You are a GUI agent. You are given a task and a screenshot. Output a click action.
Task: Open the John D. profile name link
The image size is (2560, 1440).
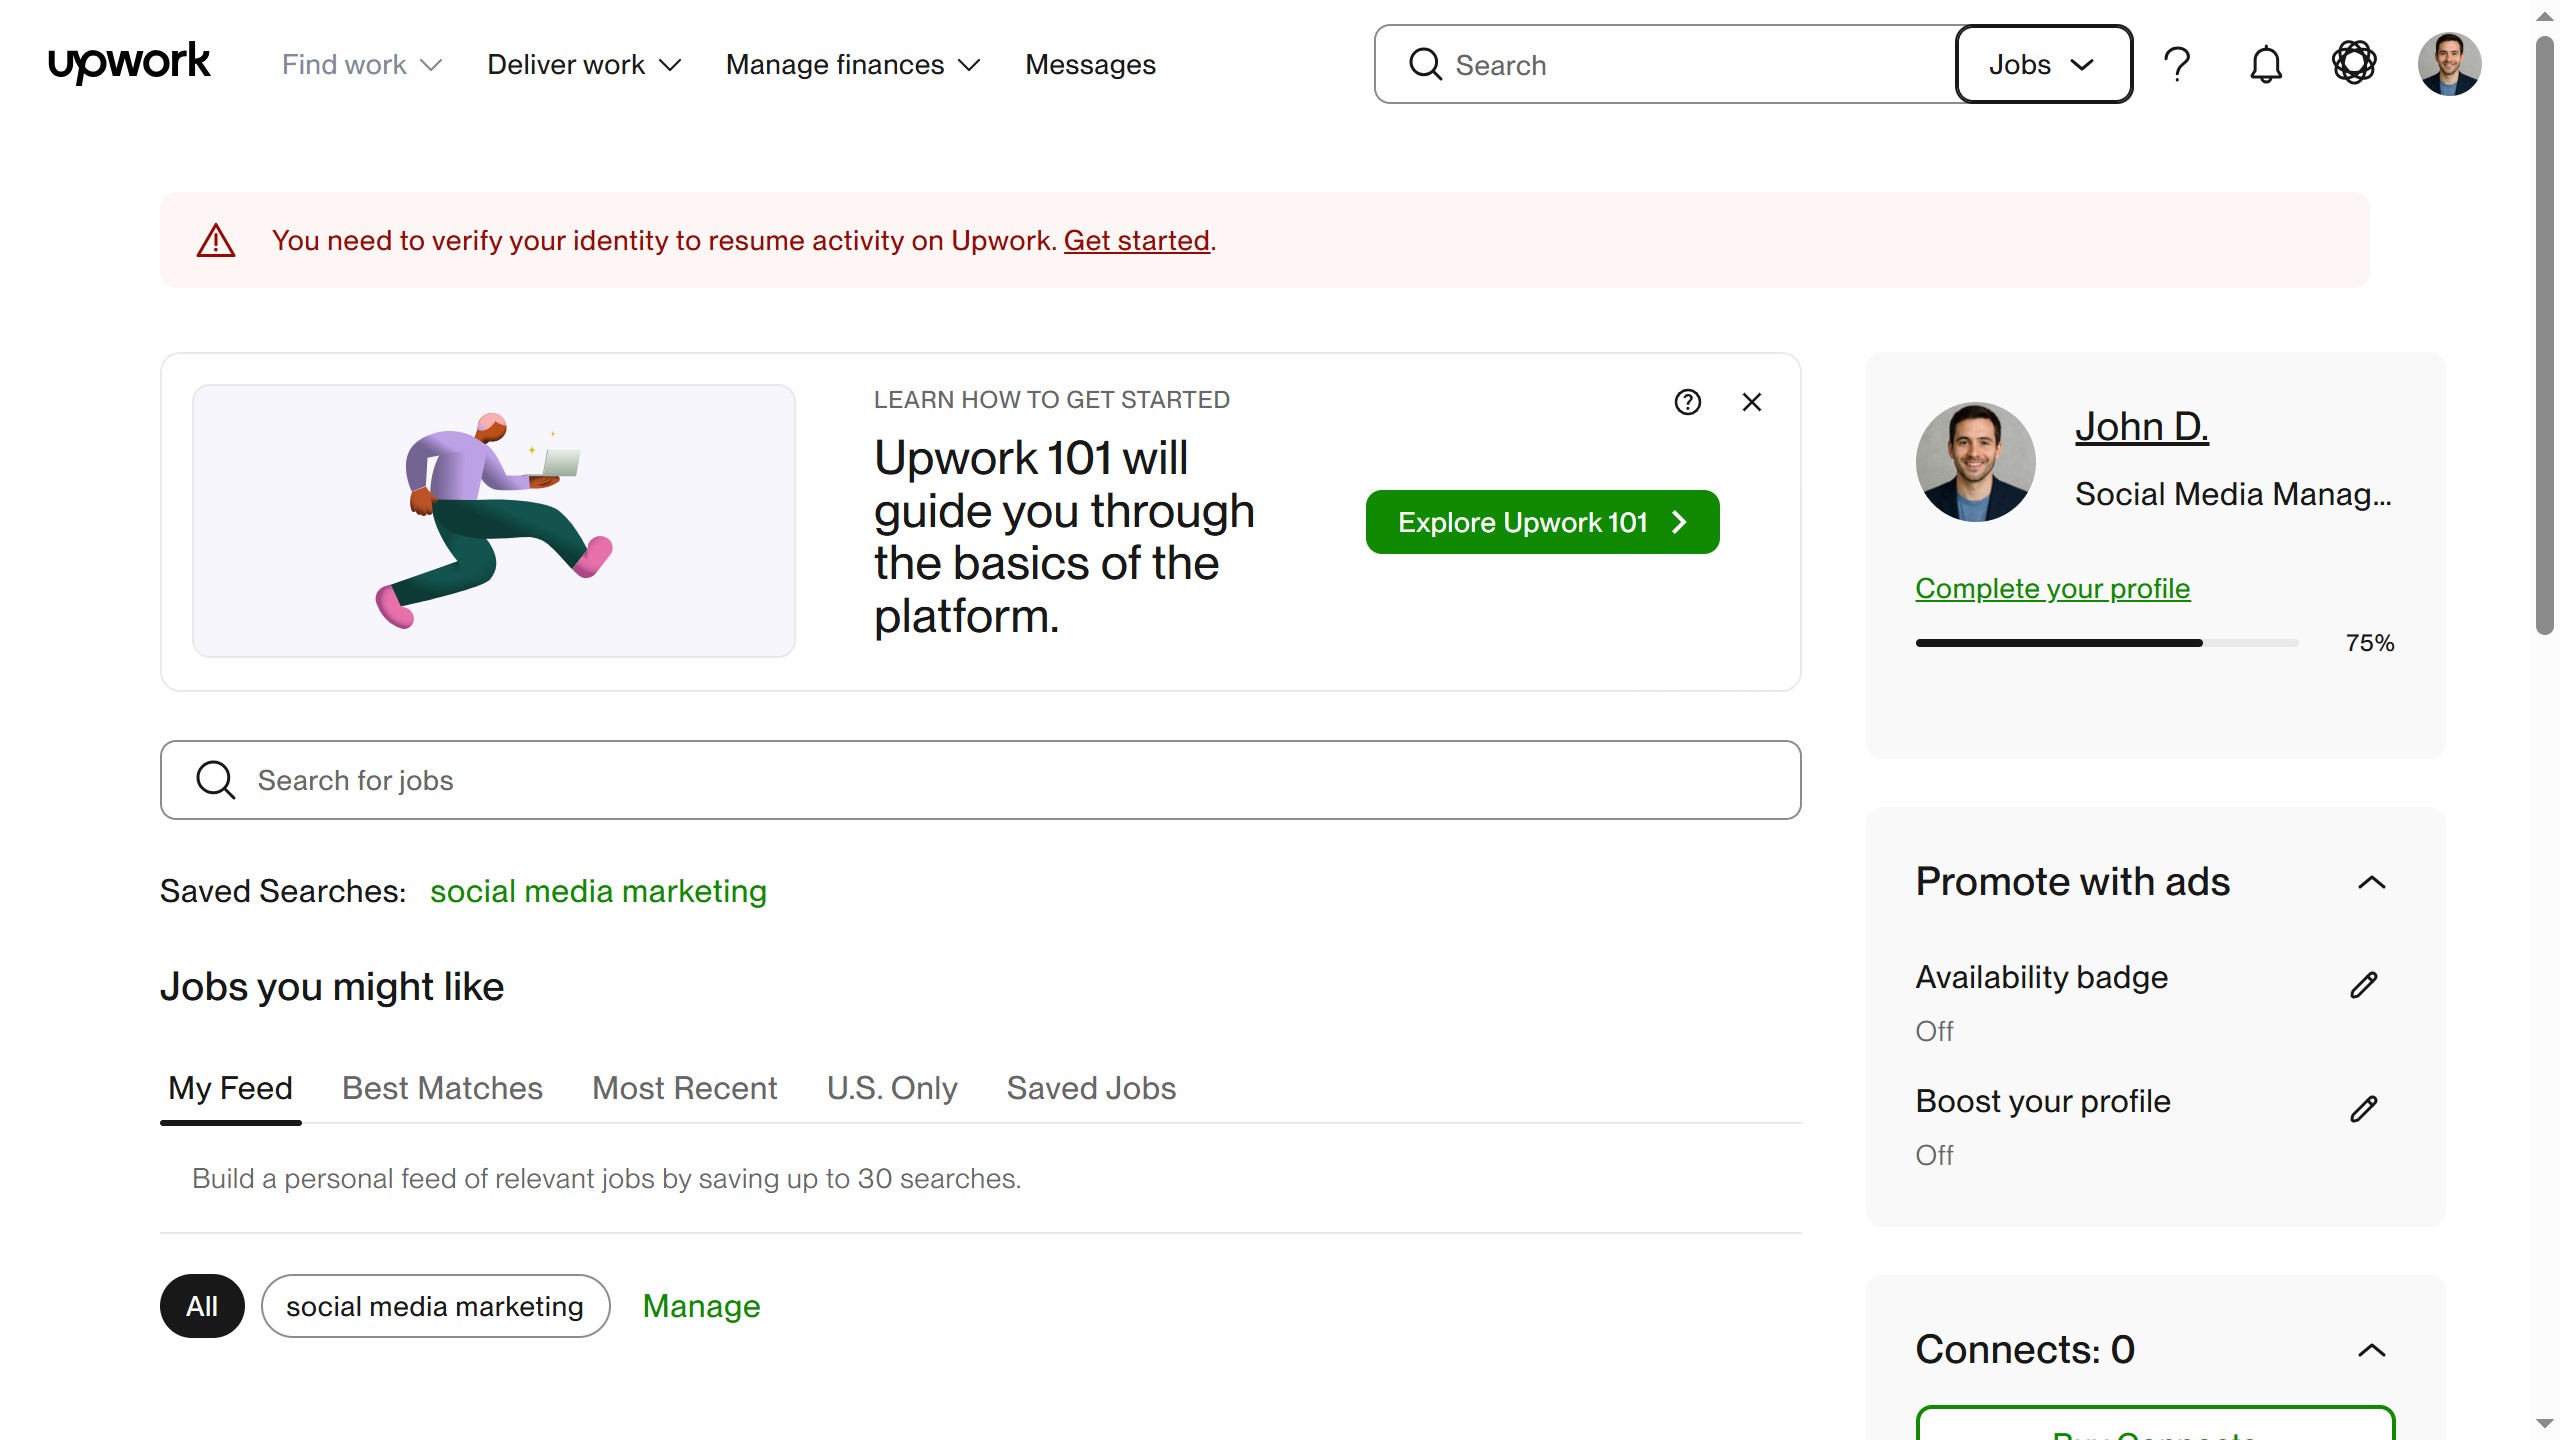pyautogui.click(x=2141, y=426)
